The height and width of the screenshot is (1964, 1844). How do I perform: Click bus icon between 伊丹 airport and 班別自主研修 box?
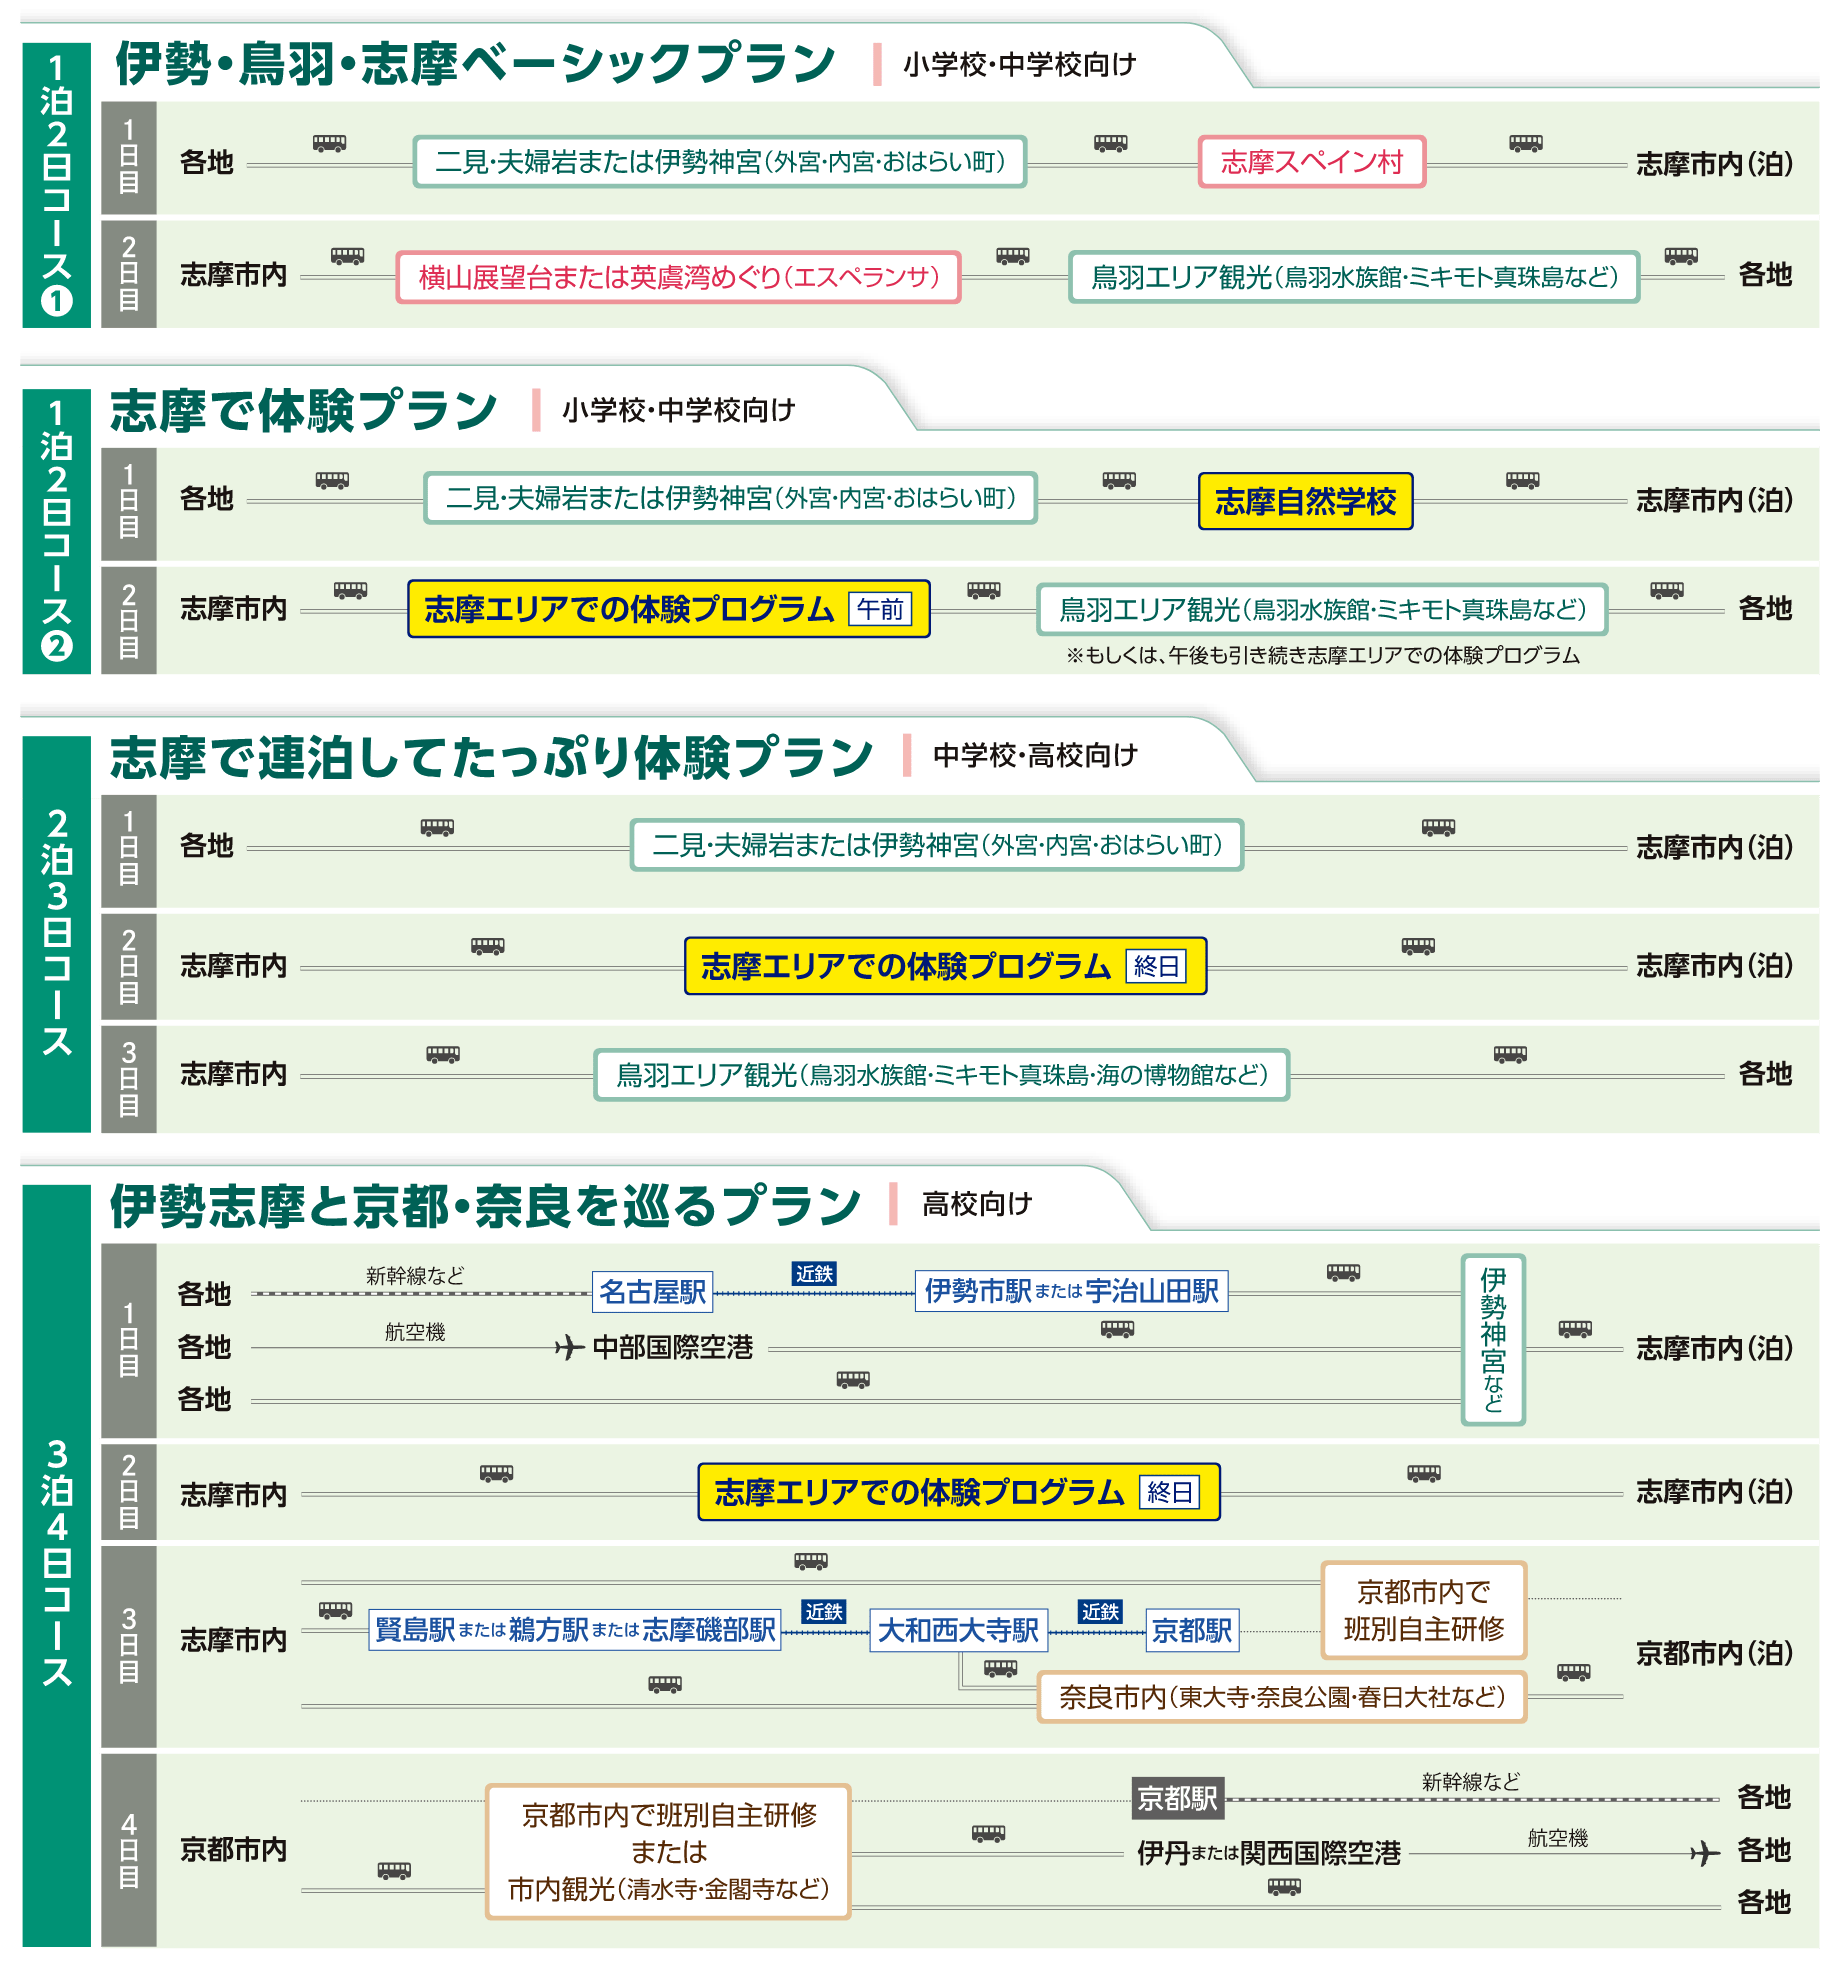(x=988, y=1834)
